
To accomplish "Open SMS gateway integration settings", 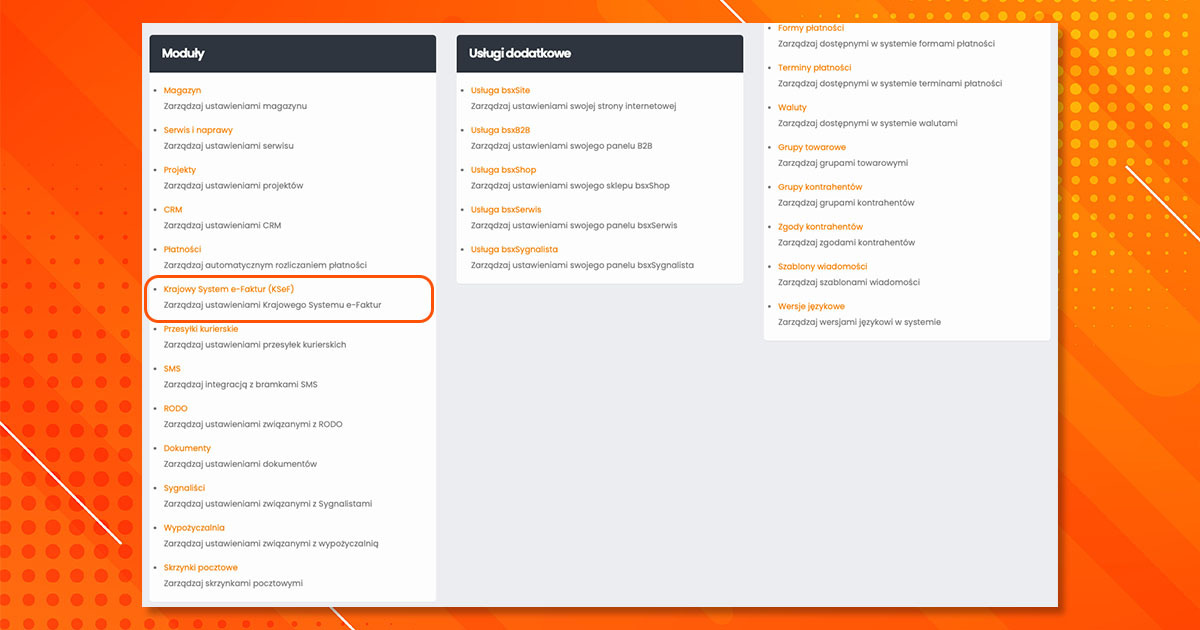I will [x=172, y=369].
